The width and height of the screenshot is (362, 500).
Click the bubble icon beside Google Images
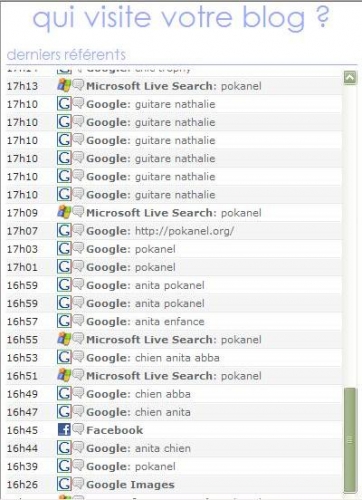[78, 483]
